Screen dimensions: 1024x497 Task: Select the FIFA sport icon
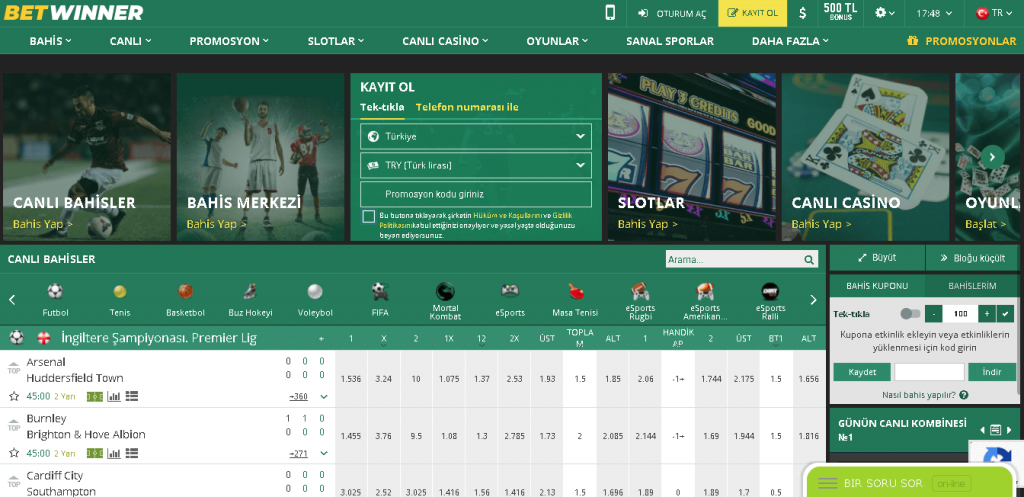380,291
